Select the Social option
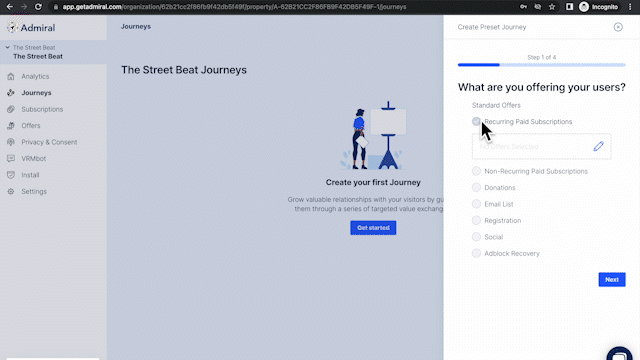The height and width of the screenshot is (360, 640). [x=476, y=237]
